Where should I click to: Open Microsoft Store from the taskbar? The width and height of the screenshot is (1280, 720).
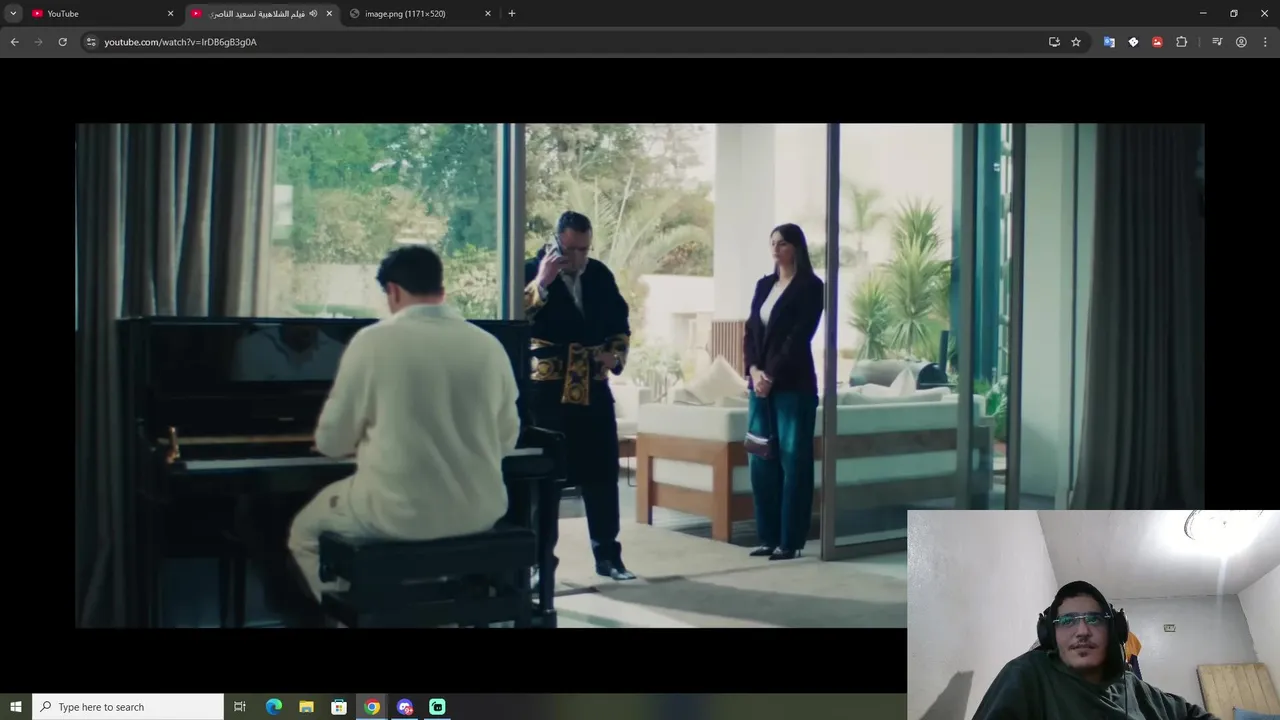point(339,707)
